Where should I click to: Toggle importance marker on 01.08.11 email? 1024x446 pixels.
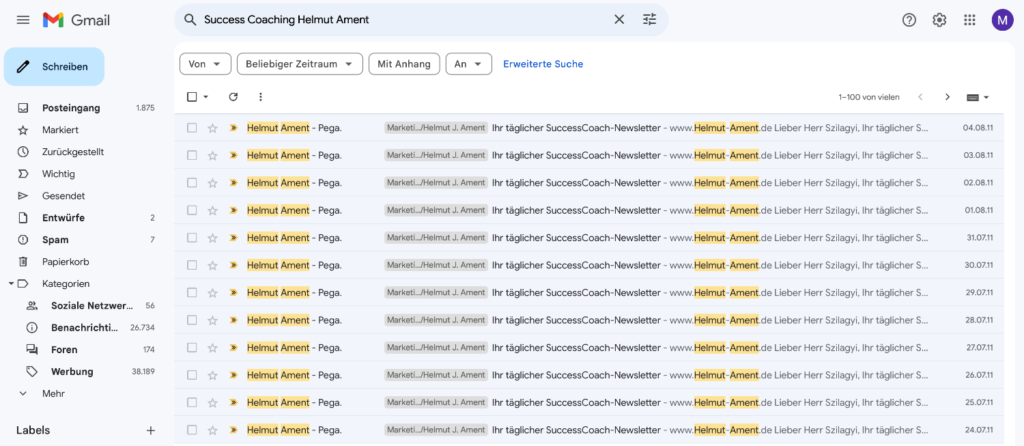[x=233, y=210]
